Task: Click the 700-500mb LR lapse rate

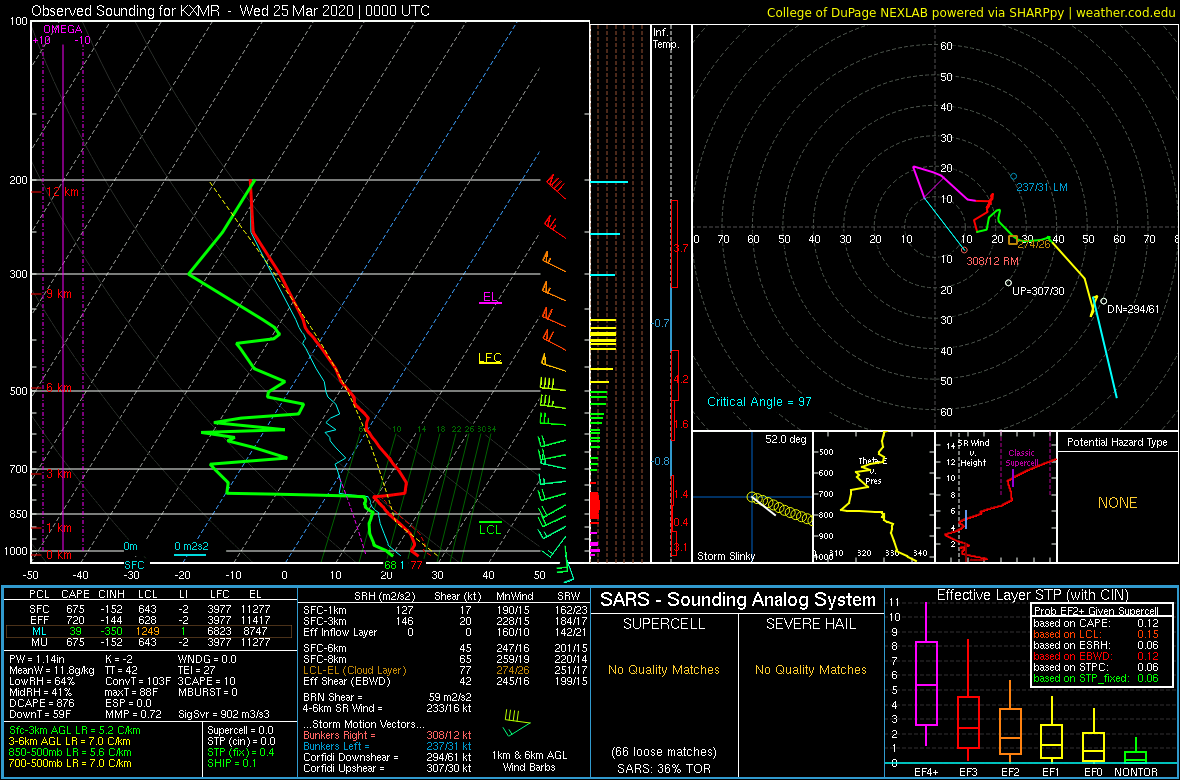Action: [71, 762]
